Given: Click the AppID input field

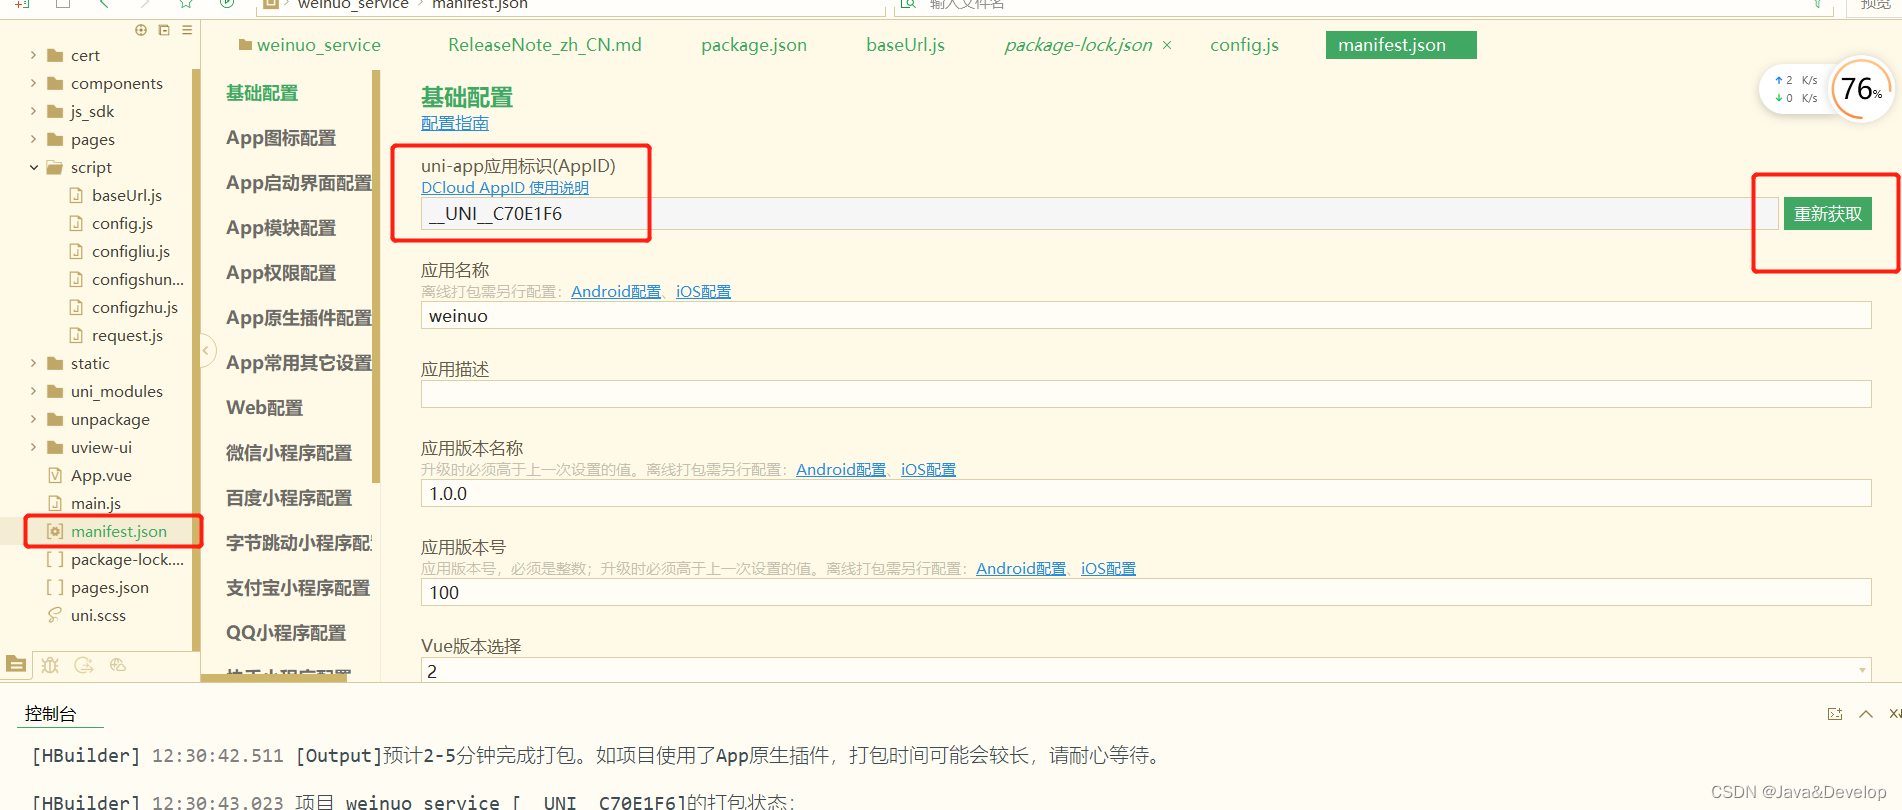Looking at the screenshot, I should pos(1099,214).
